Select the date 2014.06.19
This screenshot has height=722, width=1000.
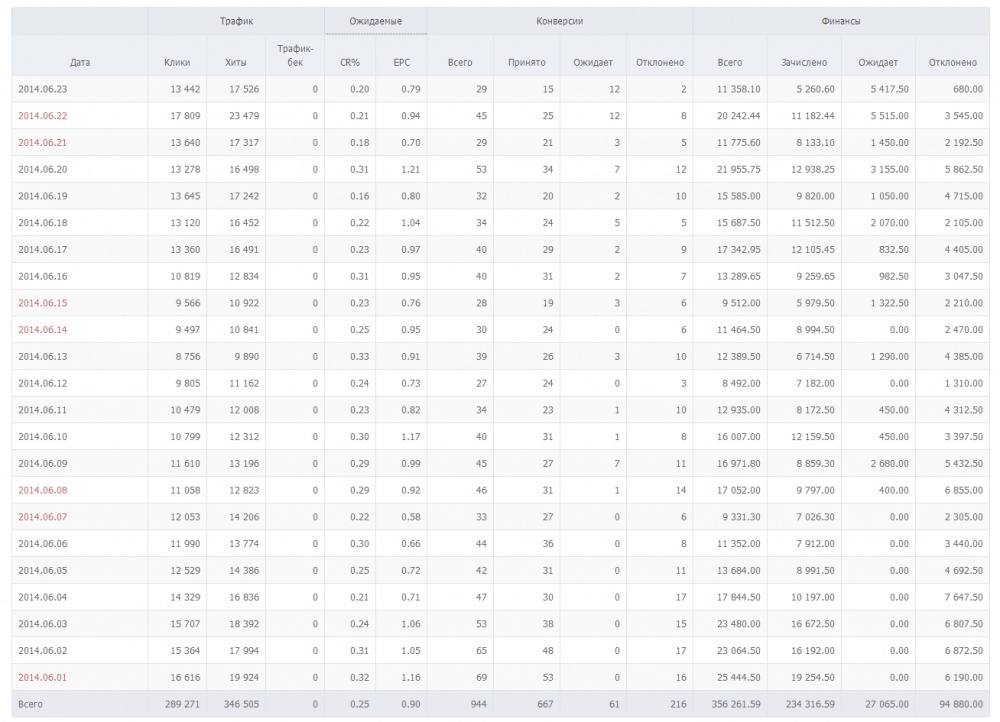[x=43, y=196]
